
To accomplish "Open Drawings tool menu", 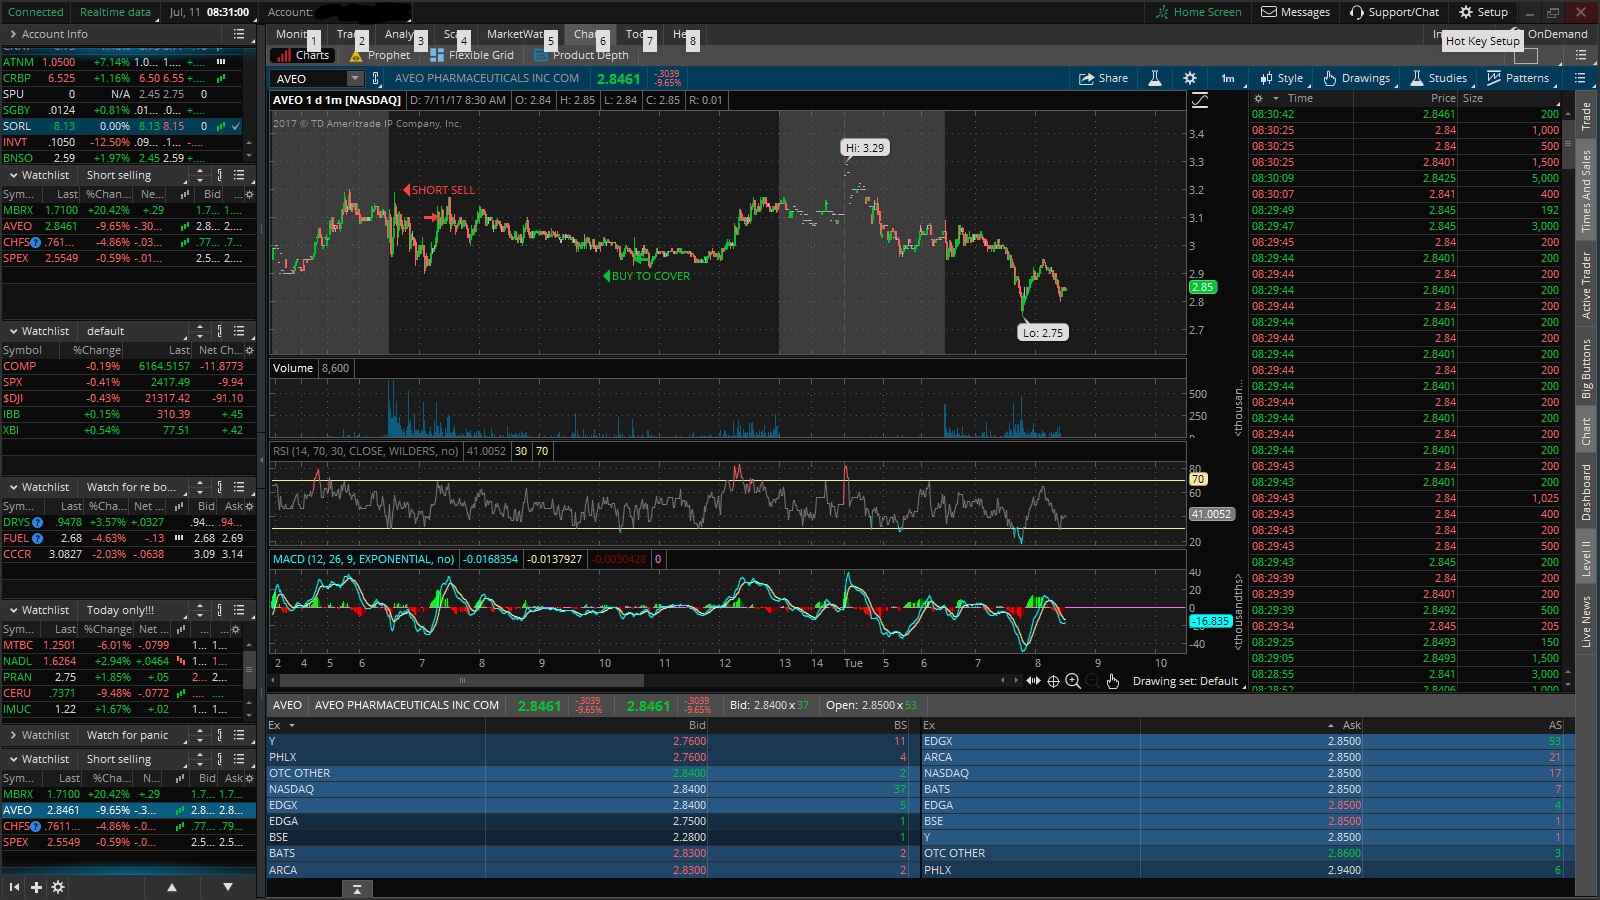I will (1356, 78).
